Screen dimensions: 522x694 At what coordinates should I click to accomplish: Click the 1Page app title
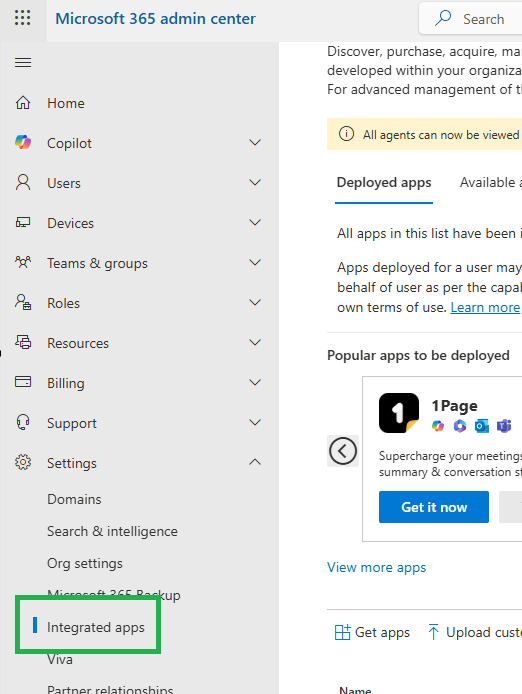[454, 405]
